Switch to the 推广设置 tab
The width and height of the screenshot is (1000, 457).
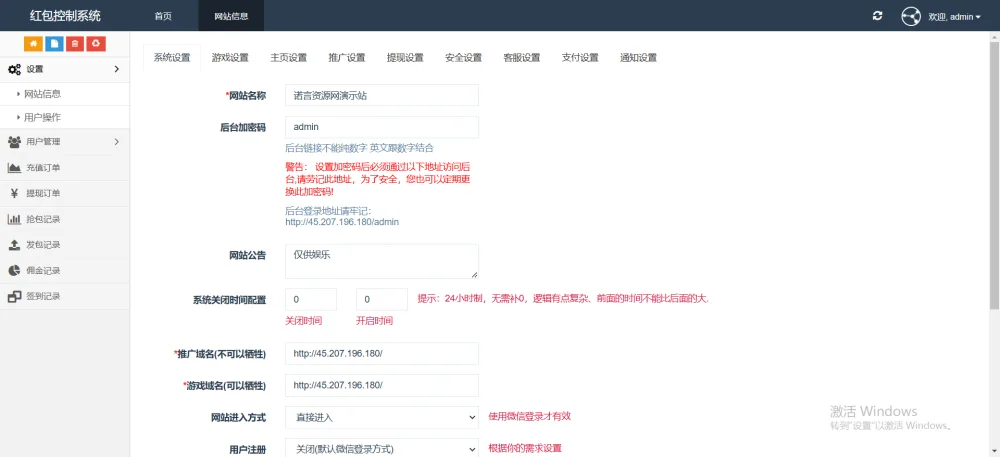point(347,57)
